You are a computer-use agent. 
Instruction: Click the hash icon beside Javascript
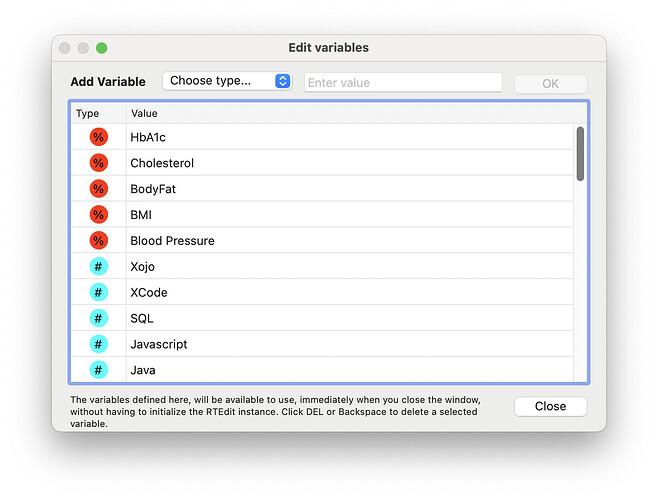tap(99, 344)
